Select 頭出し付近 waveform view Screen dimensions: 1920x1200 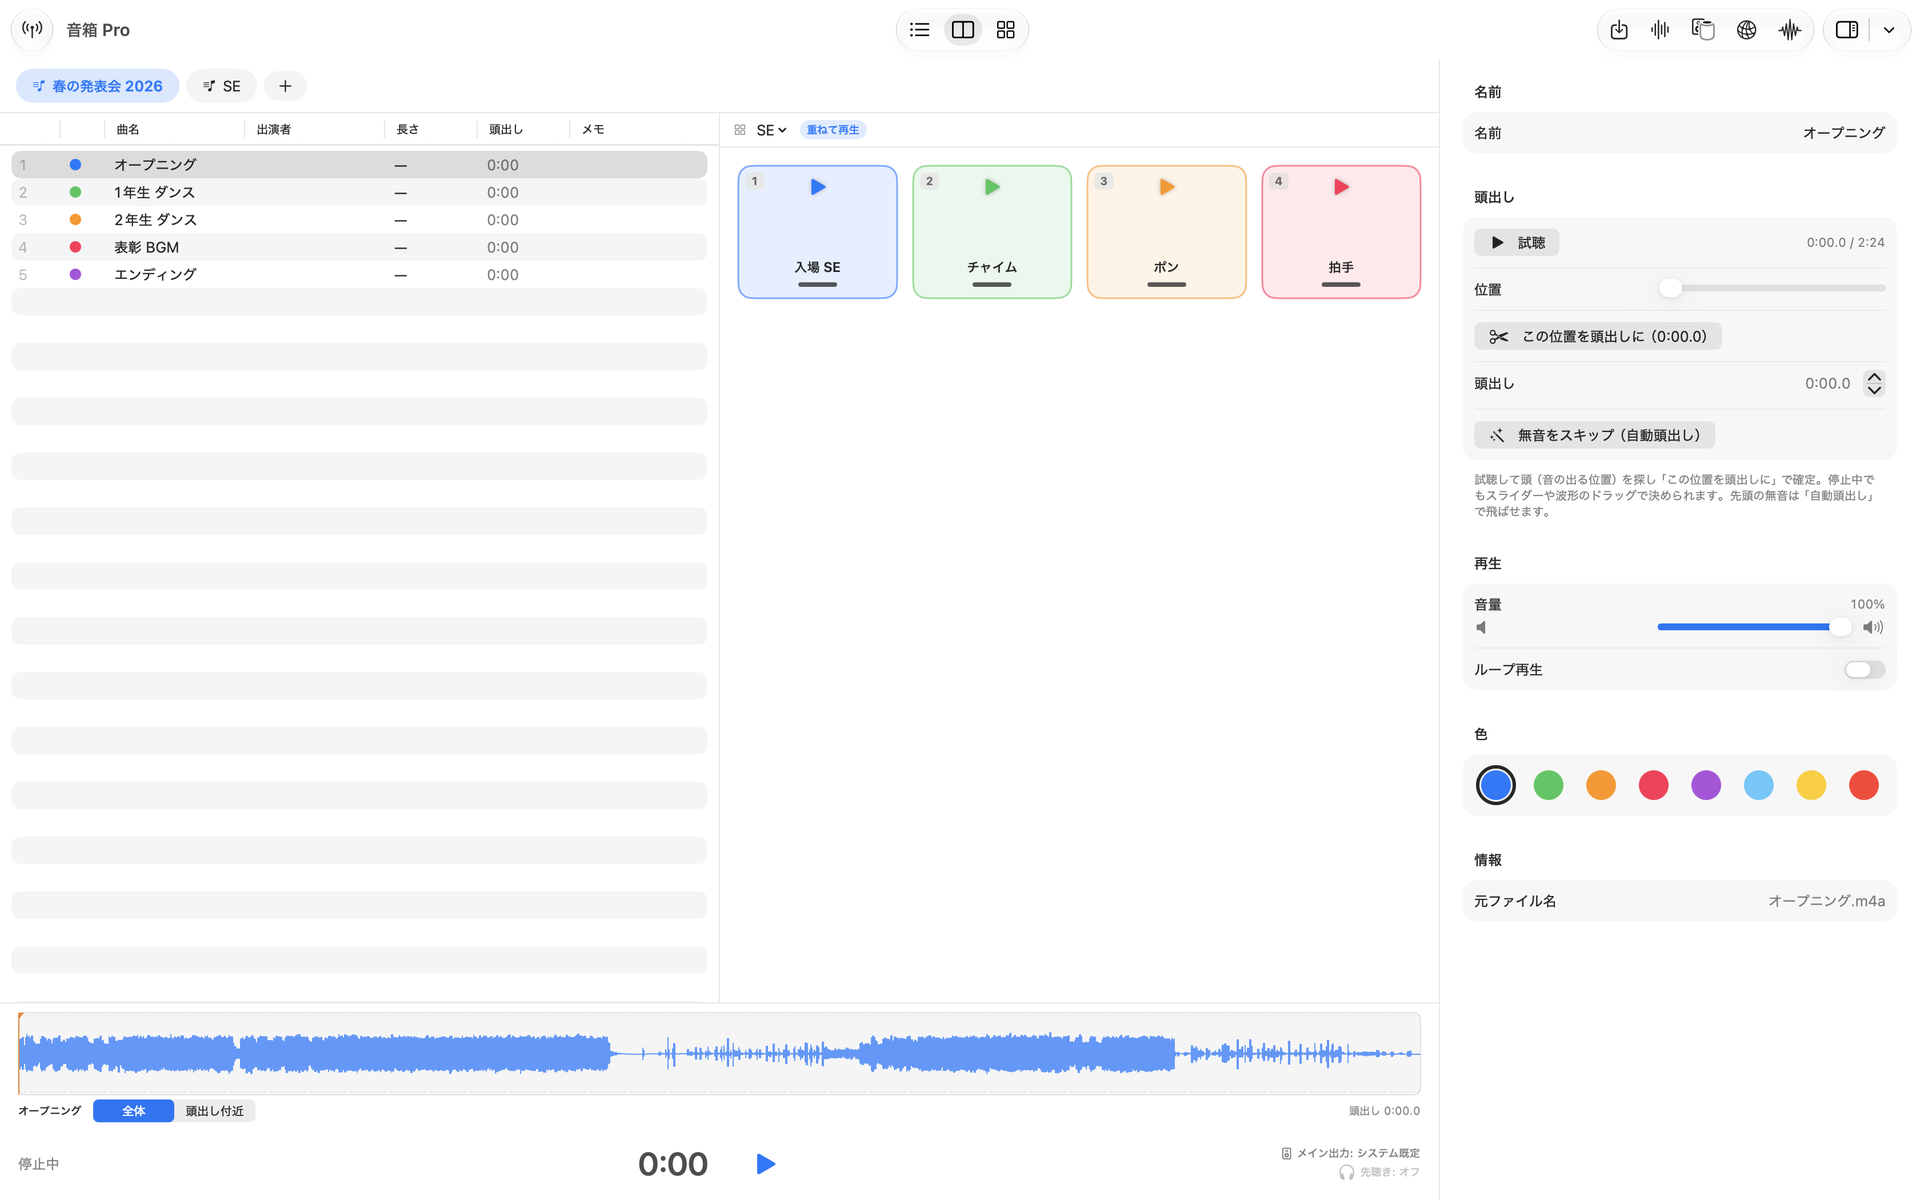tap(214, 1111)
